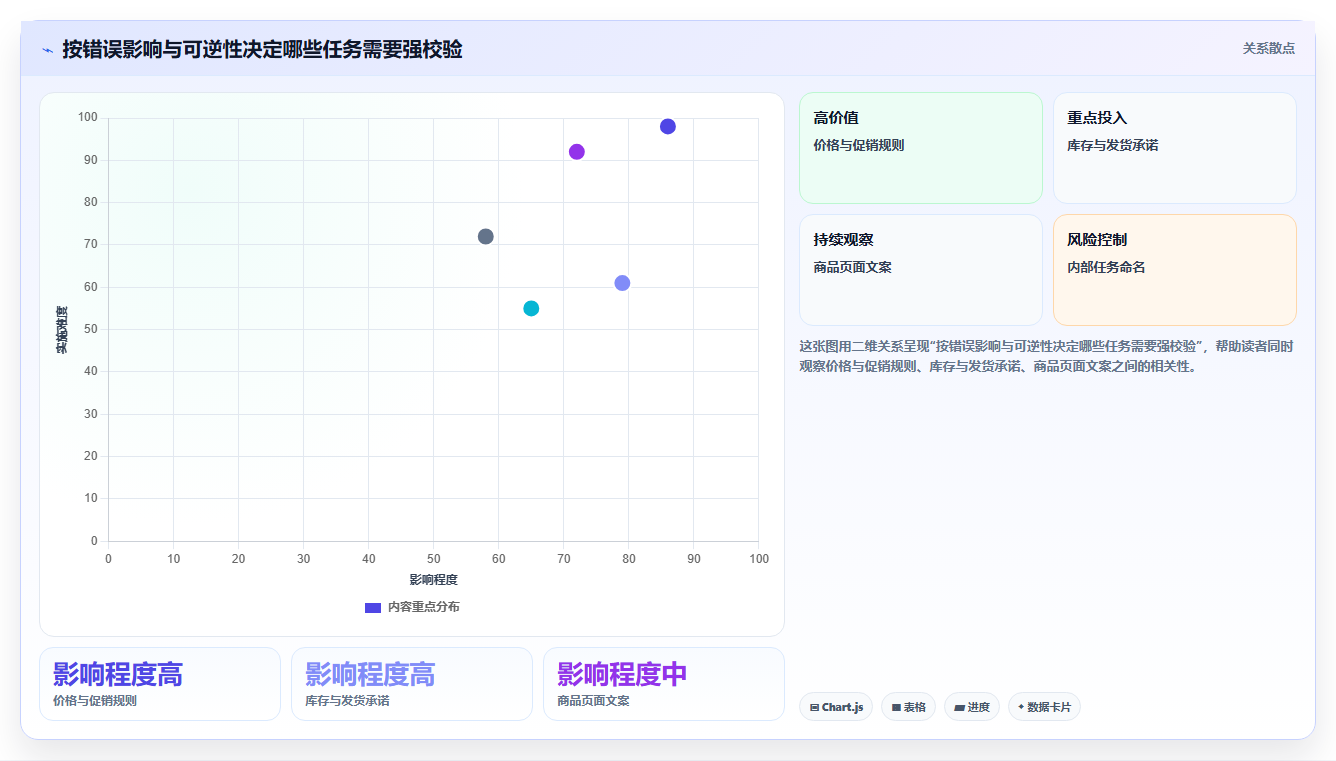Select the cyan scatter point near 55
Viewport: 1336px width, 761px height.
pos(531,308)
